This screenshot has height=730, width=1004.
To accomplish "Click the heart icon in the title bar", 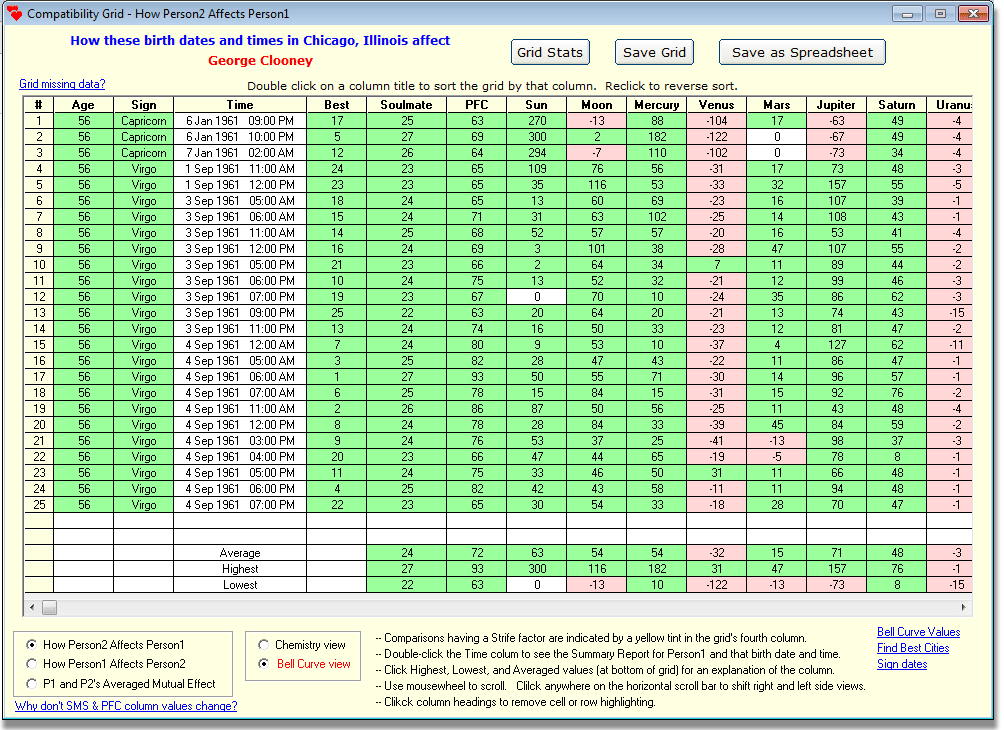I will tap(14, 13).
